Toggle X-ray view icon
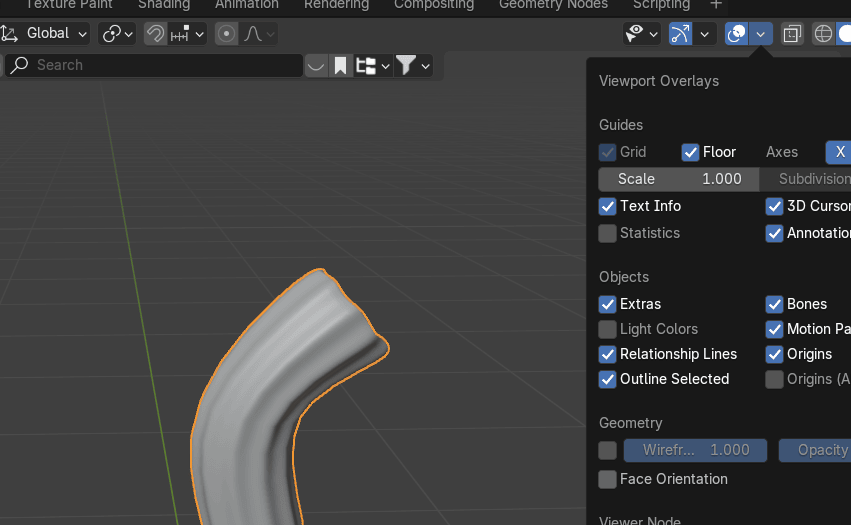Image resolution: width=851 pixels, height=525 pixels. (792, 34)
